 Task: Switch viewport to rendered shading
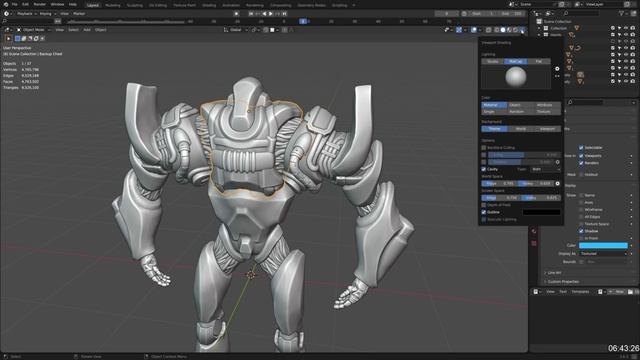(x=515, y=30)
